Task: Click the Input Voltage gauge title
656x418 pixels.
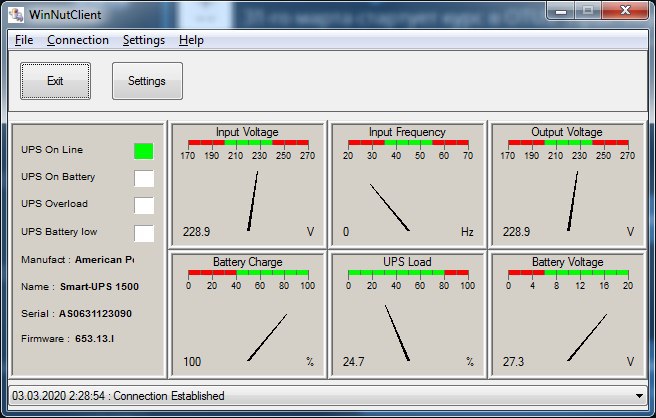Action: click(x=247, y=132)
